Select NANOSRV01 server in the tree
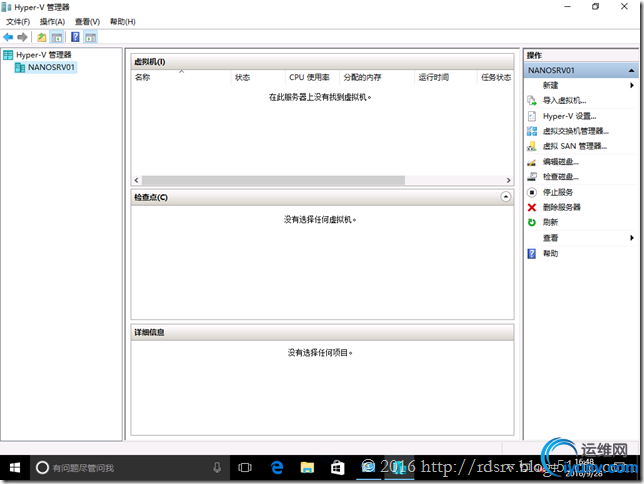 [51, 67]
